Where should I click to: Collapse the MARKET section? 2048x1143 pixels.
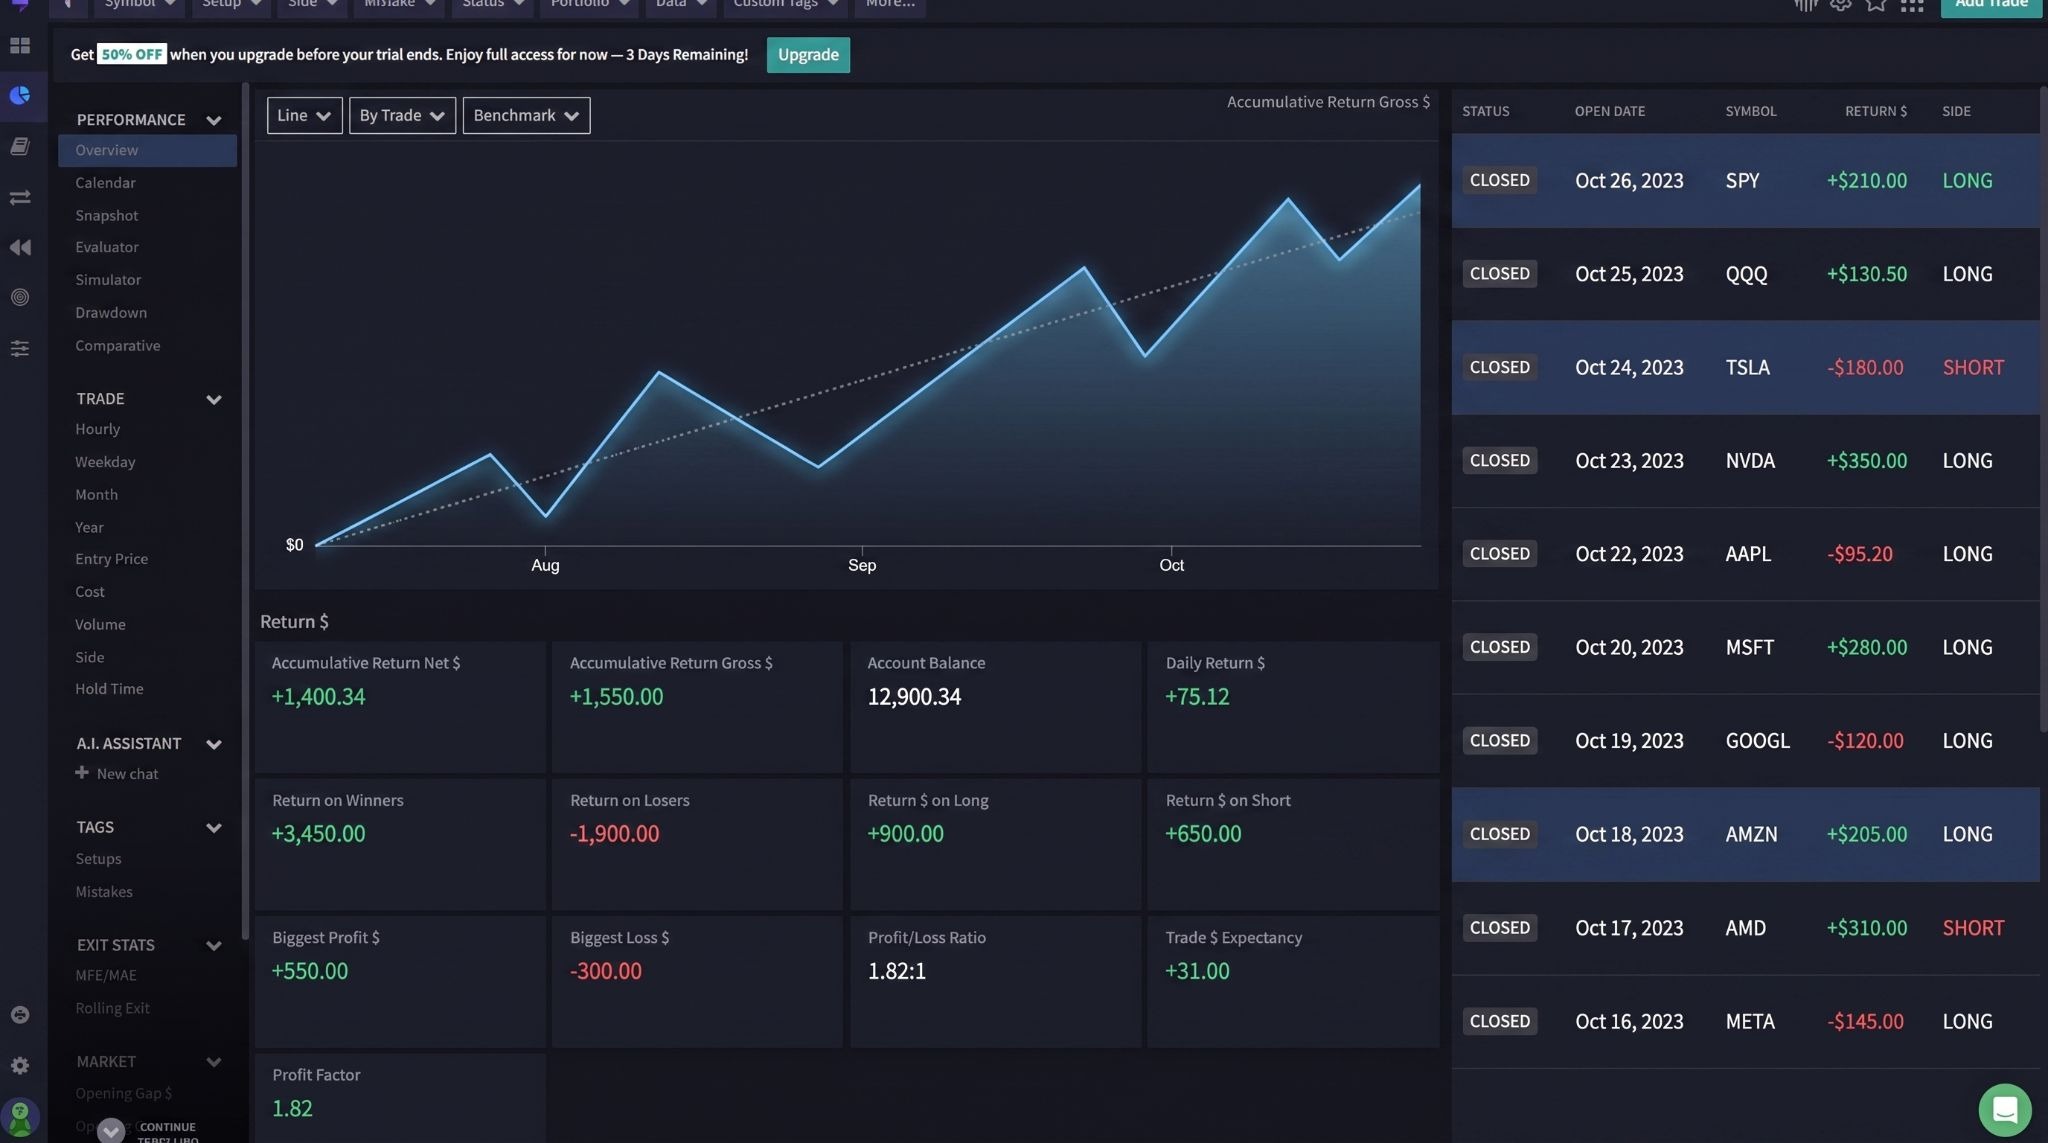pyautogui.click(x=213, y=1062)
